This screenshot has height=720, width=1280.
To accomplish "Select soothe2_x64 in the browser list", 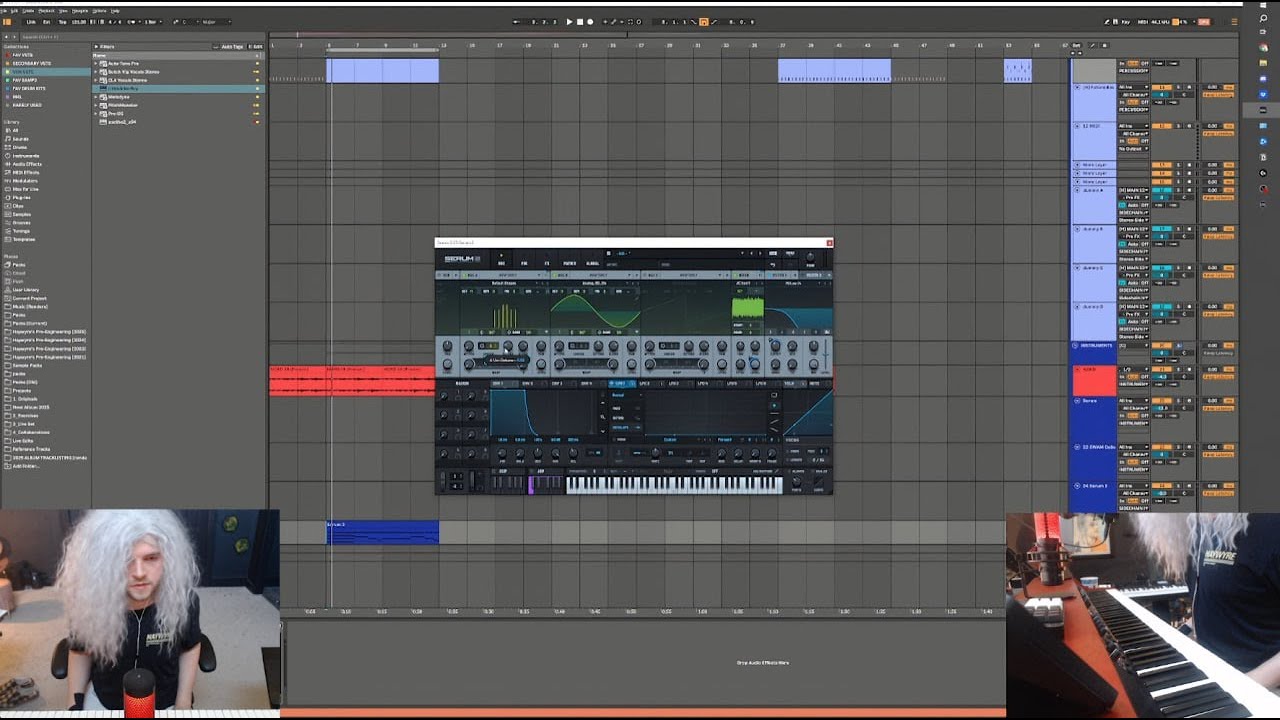I will 122,122.
